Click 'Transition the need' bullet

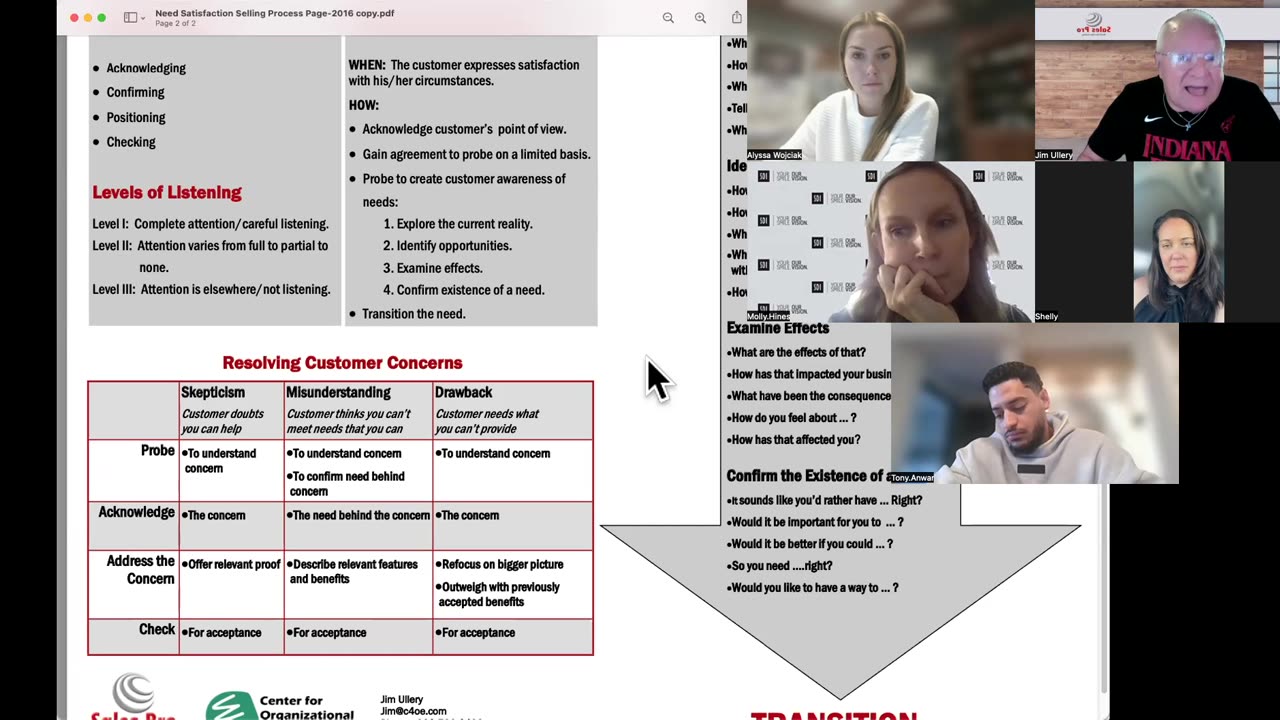pos(414,314)
